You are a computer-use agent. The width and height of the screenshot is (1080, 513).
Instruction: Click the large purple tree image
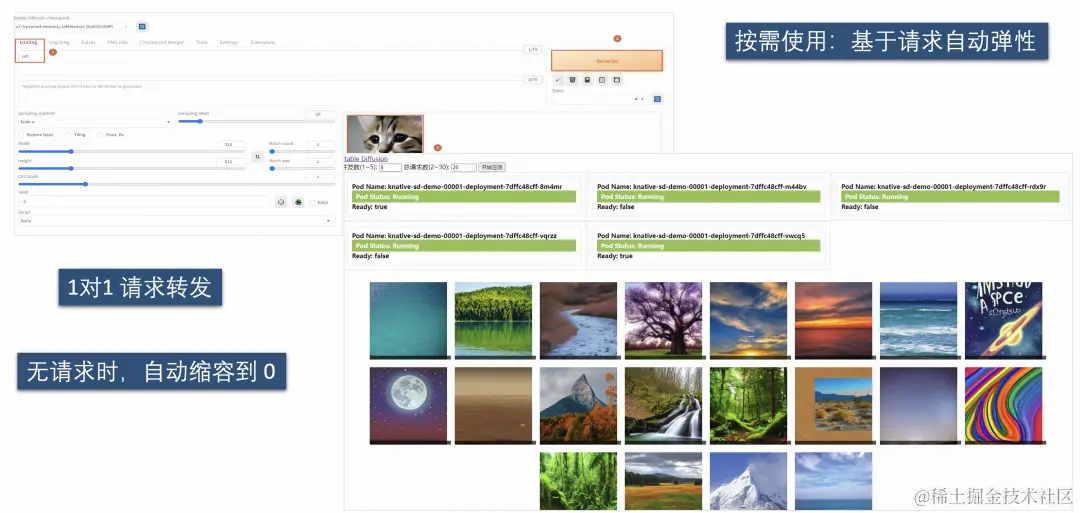[664, 320]
